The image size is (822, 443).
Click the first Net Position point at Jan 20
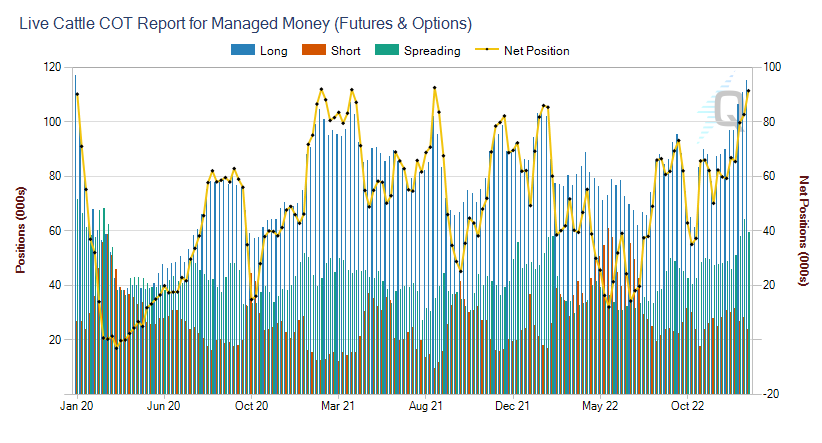tap(77, 94)
